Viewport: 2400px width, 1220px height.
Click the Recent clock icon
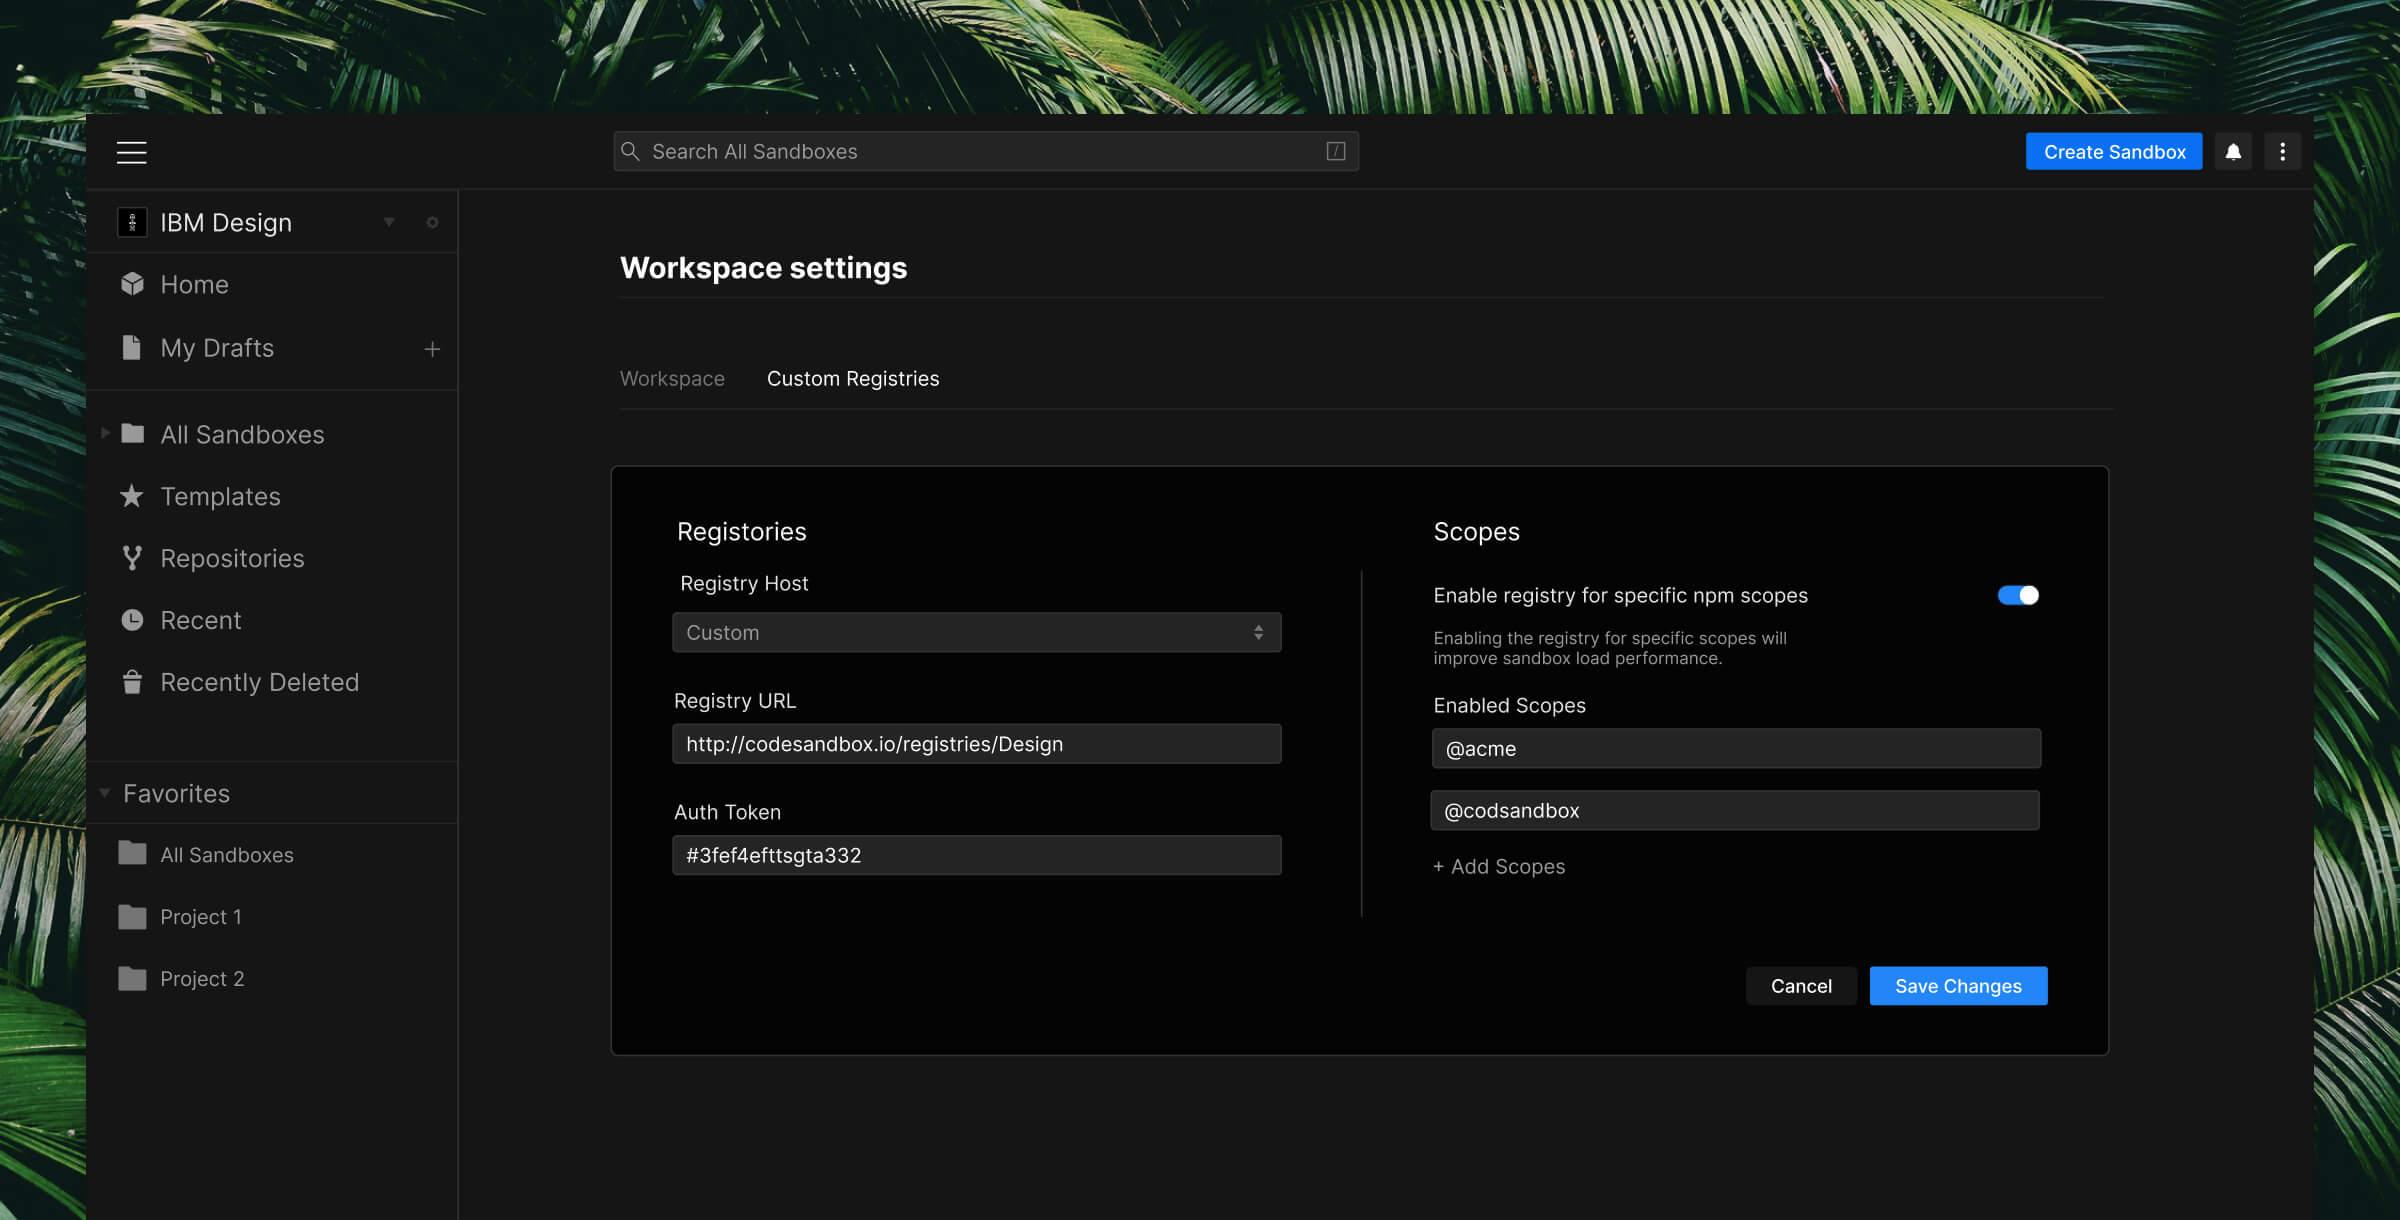coord(131,620)
